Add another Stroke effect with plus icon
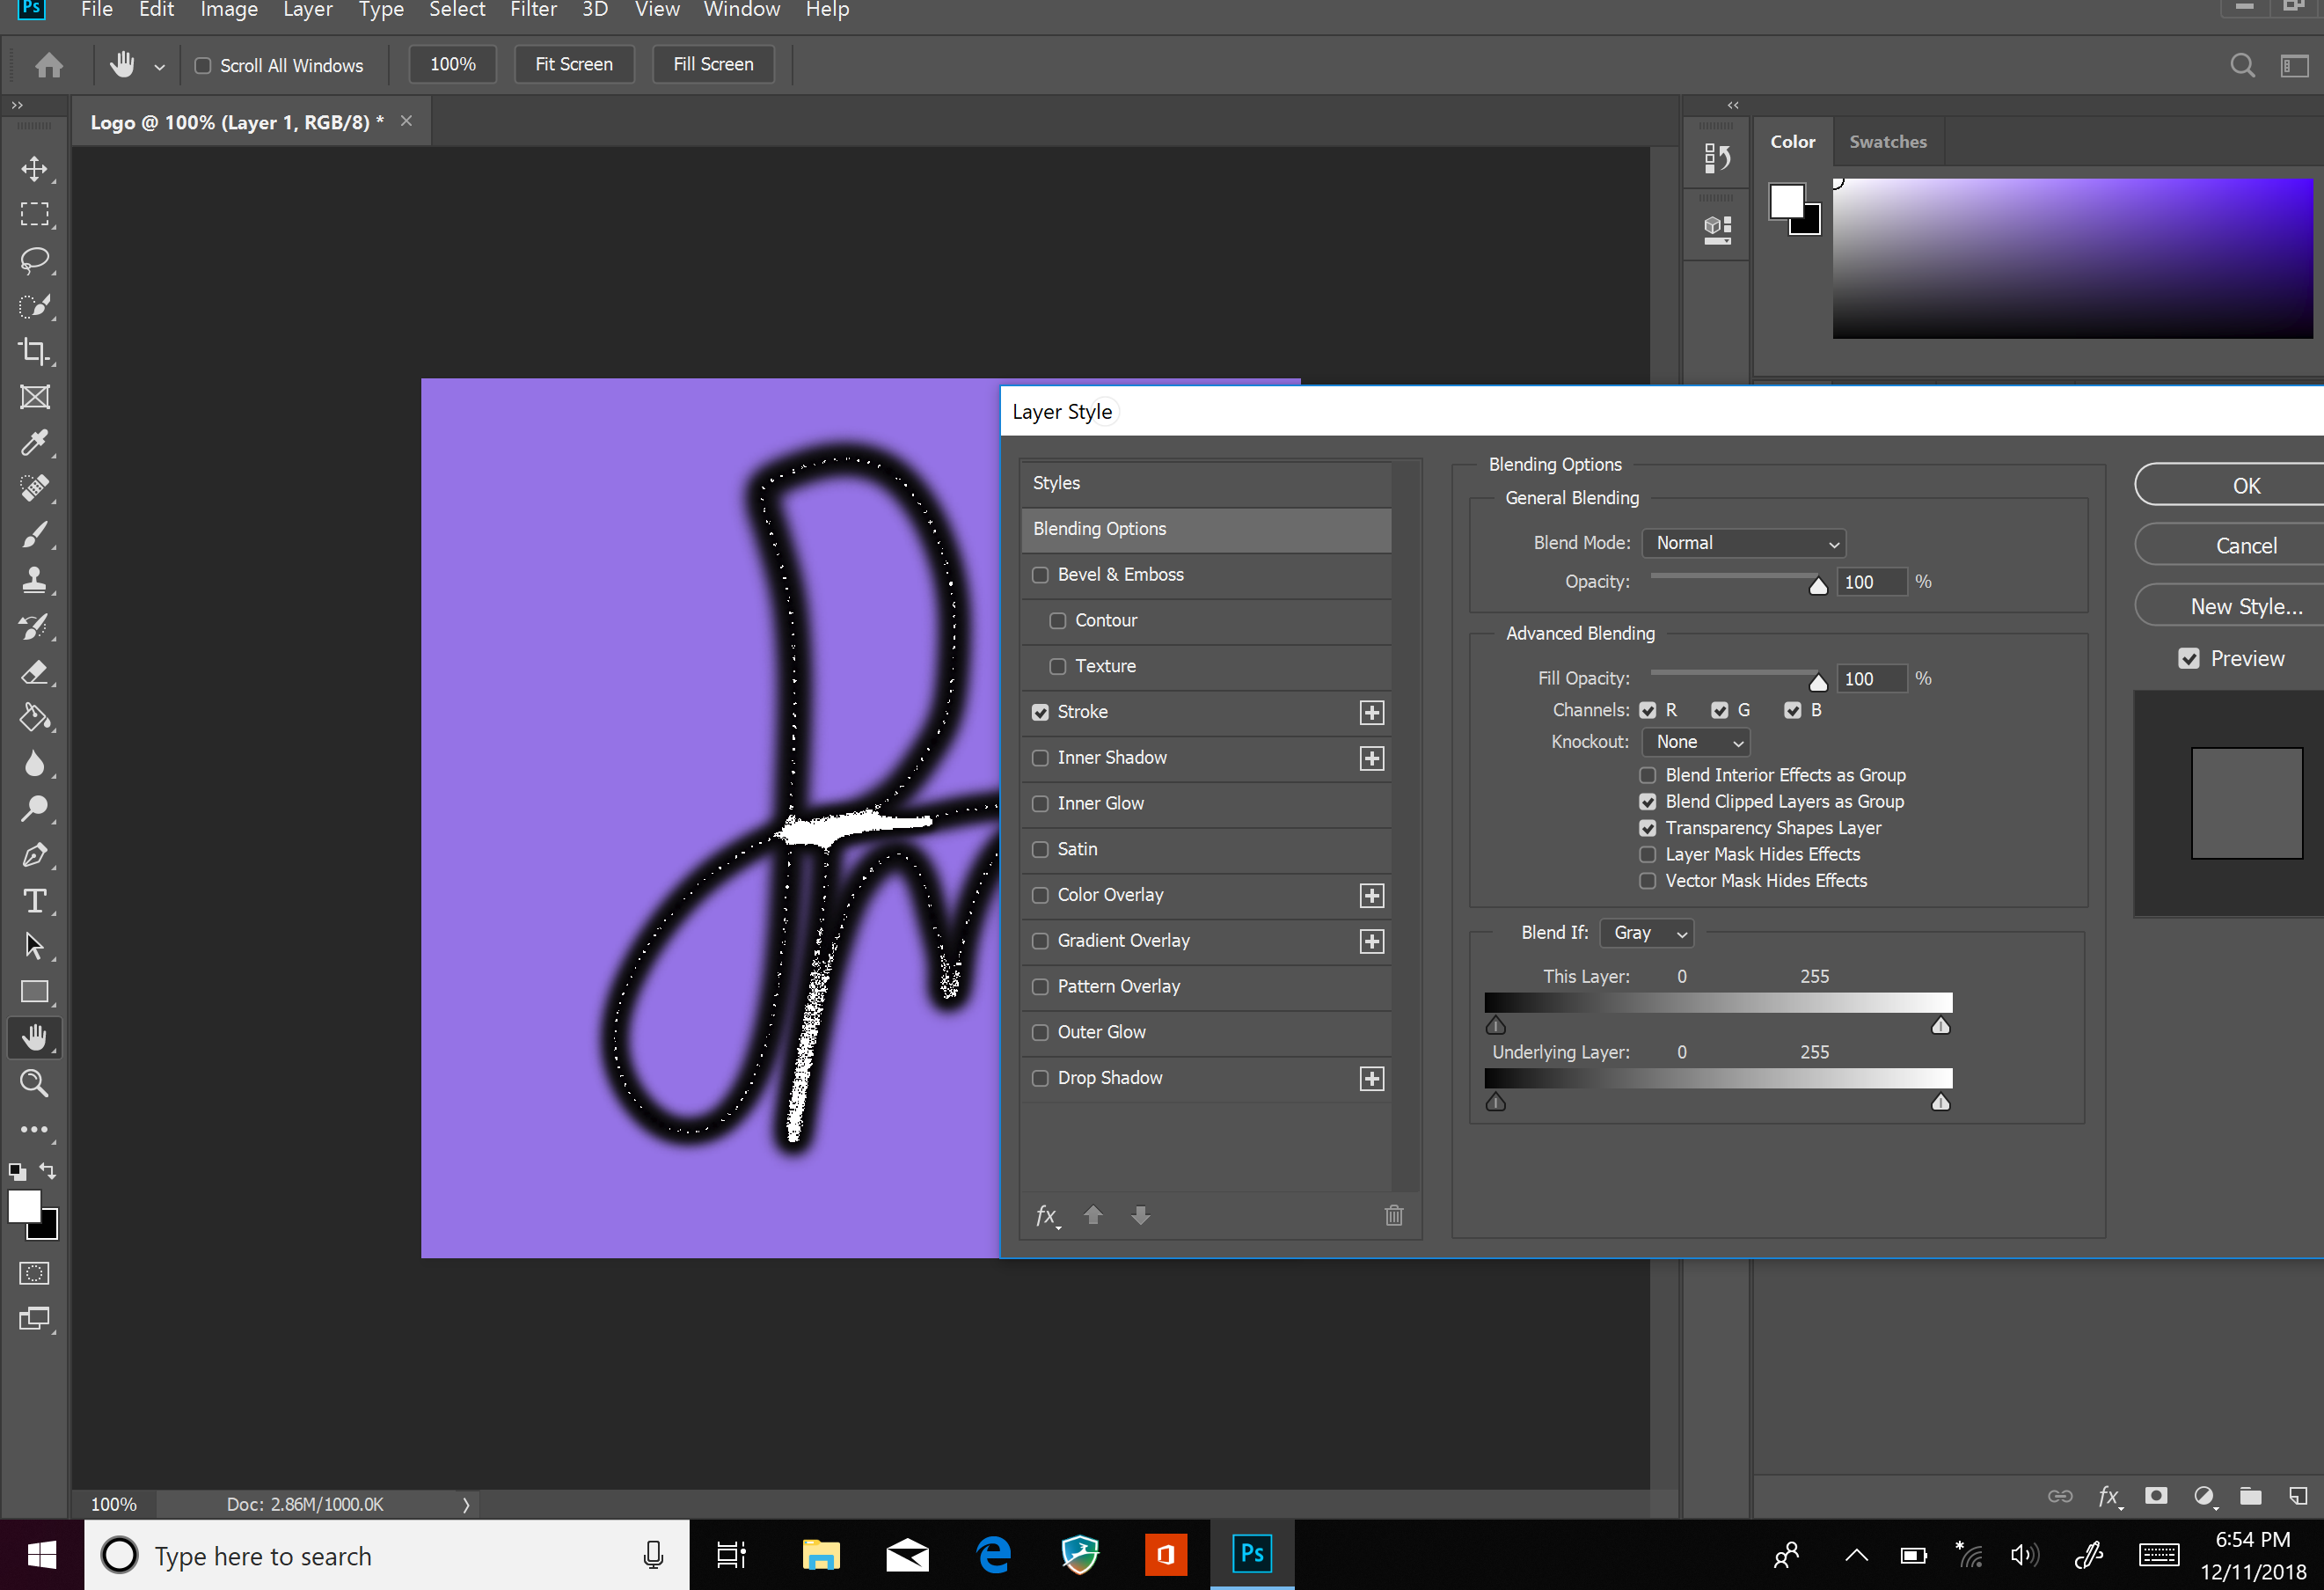This screenshot has height=1590, width=2324. [1372, 712]
